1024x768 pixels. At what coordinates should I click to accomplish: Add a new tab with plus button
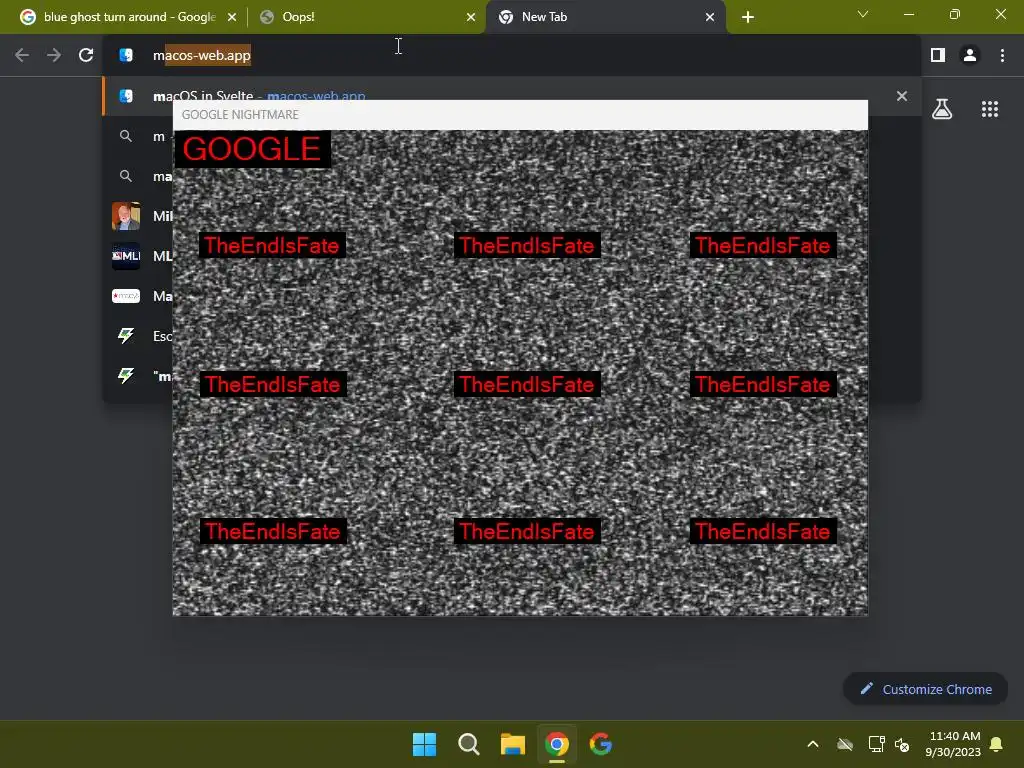pos(748,17)
